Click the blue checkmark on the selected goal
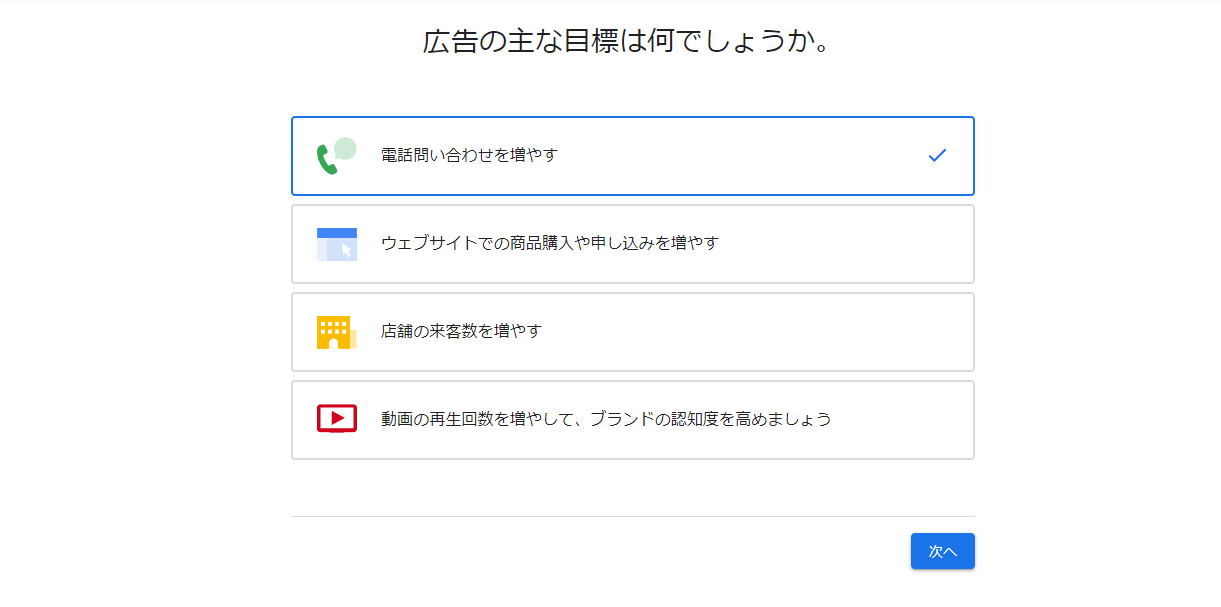This screenshot has width=1221, height=607. (937, 155)
